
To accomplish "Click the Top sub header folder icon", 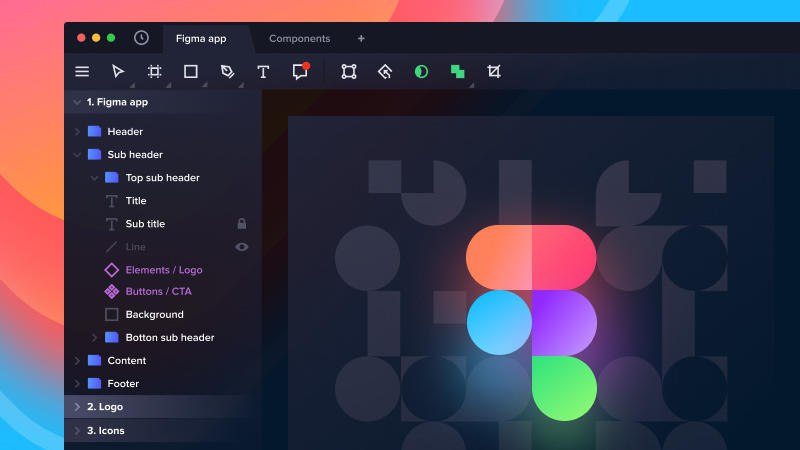I will coord(112,178).
